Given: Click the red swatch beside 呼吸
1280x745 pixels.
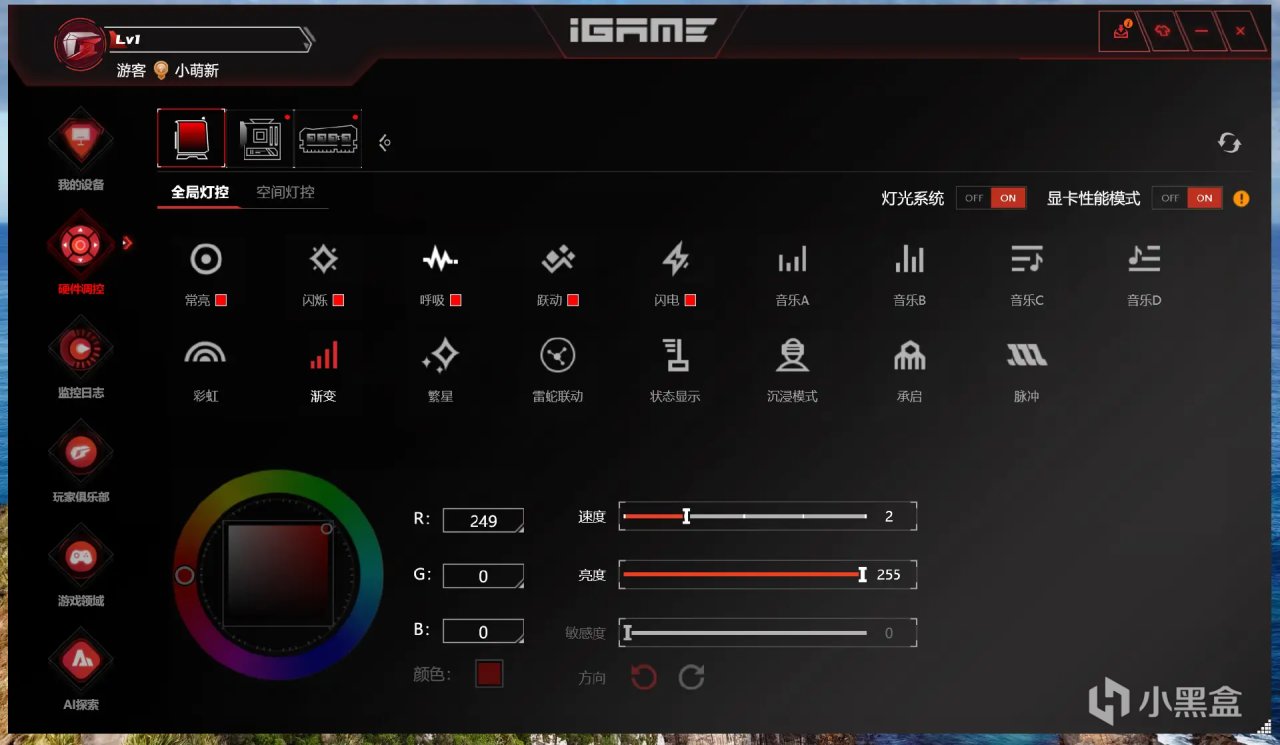Looking at the screenshot, I should 455,300.
